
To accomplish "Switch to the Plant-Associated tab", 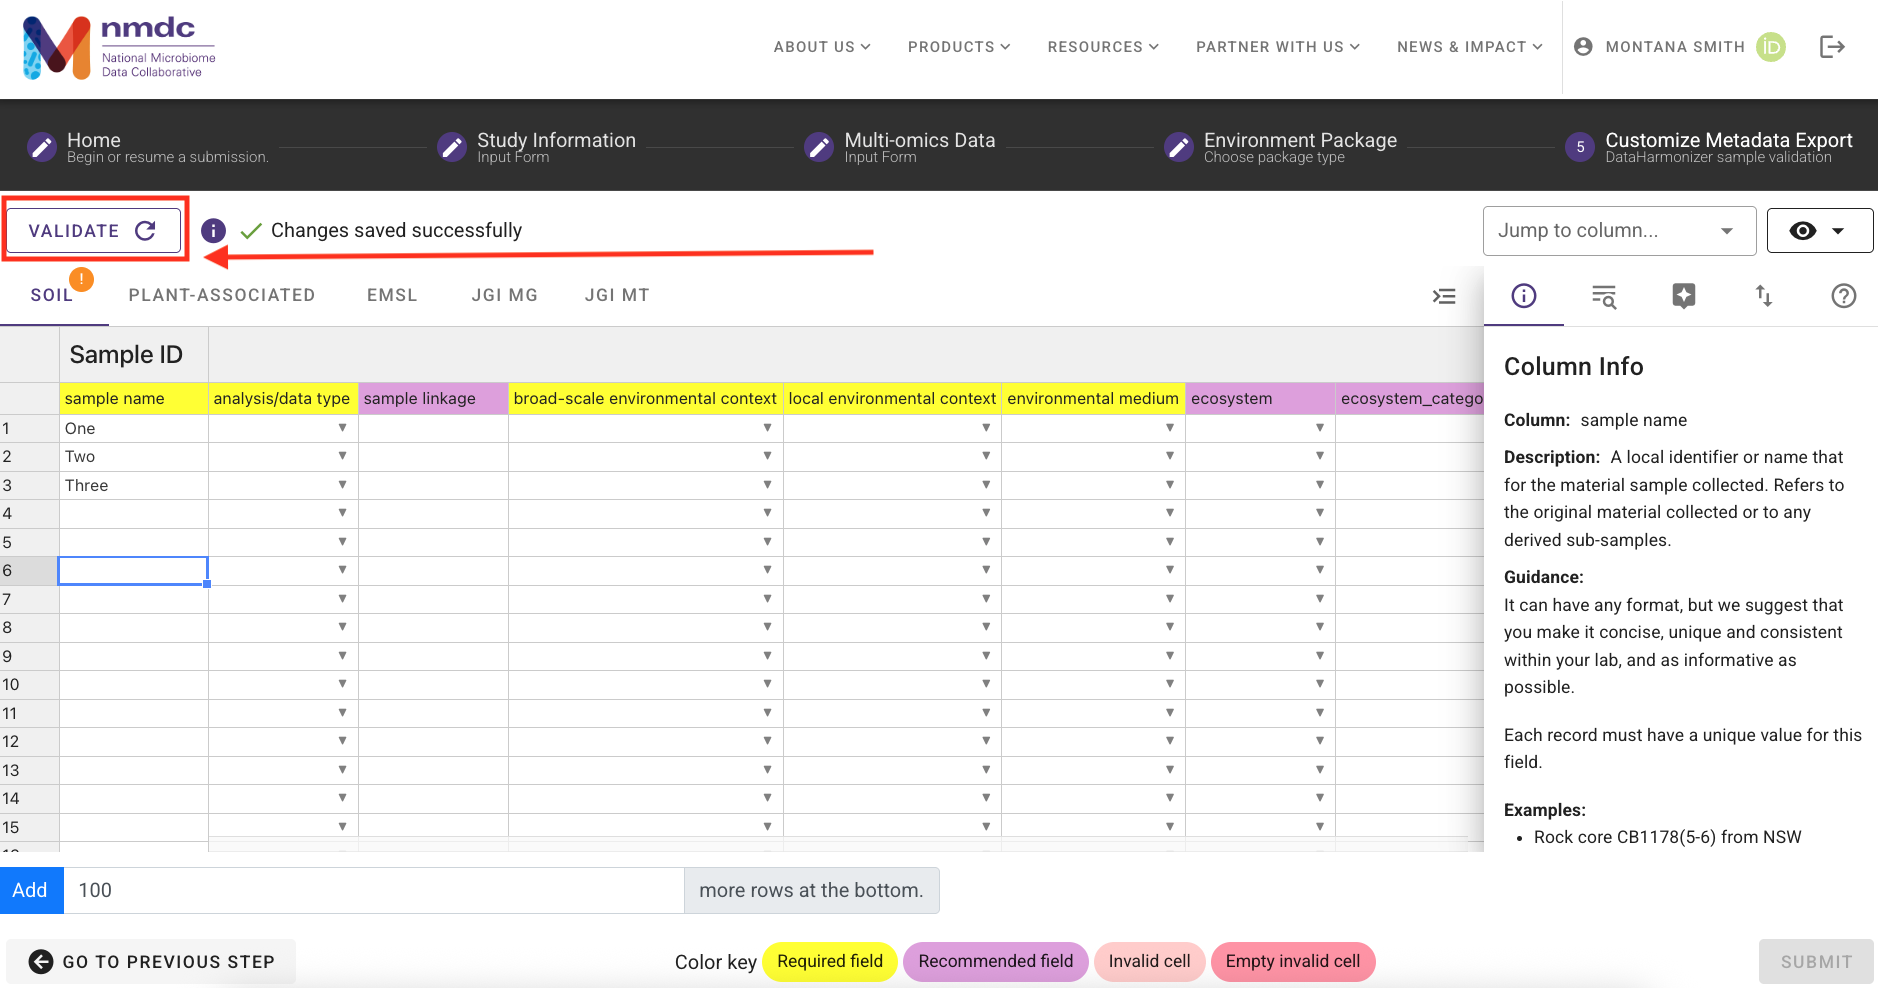I will [x=222, y=296].
